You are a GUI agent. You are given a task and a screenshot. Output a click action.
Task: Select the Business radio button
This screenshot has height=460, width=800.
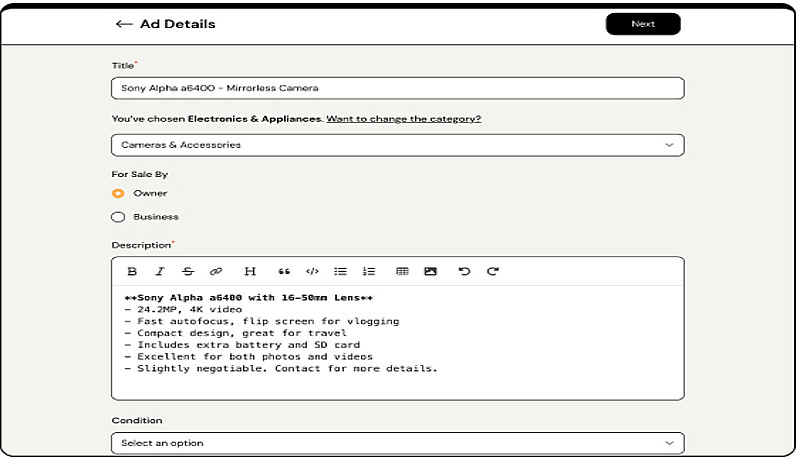pyautogui.click(x=118, y=217)
